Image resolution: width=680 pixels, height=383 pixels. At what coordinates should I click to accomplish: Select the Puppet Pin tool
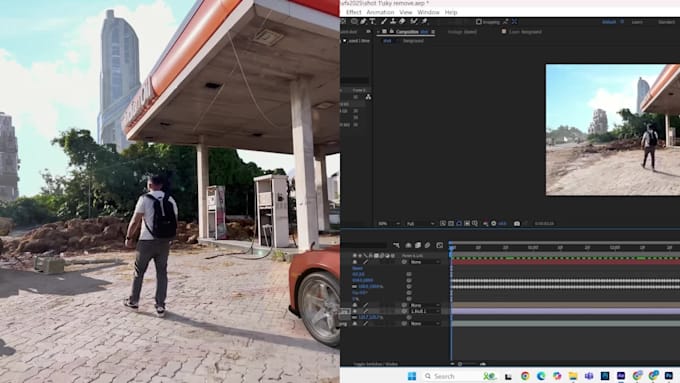click(x=424, y=21)
